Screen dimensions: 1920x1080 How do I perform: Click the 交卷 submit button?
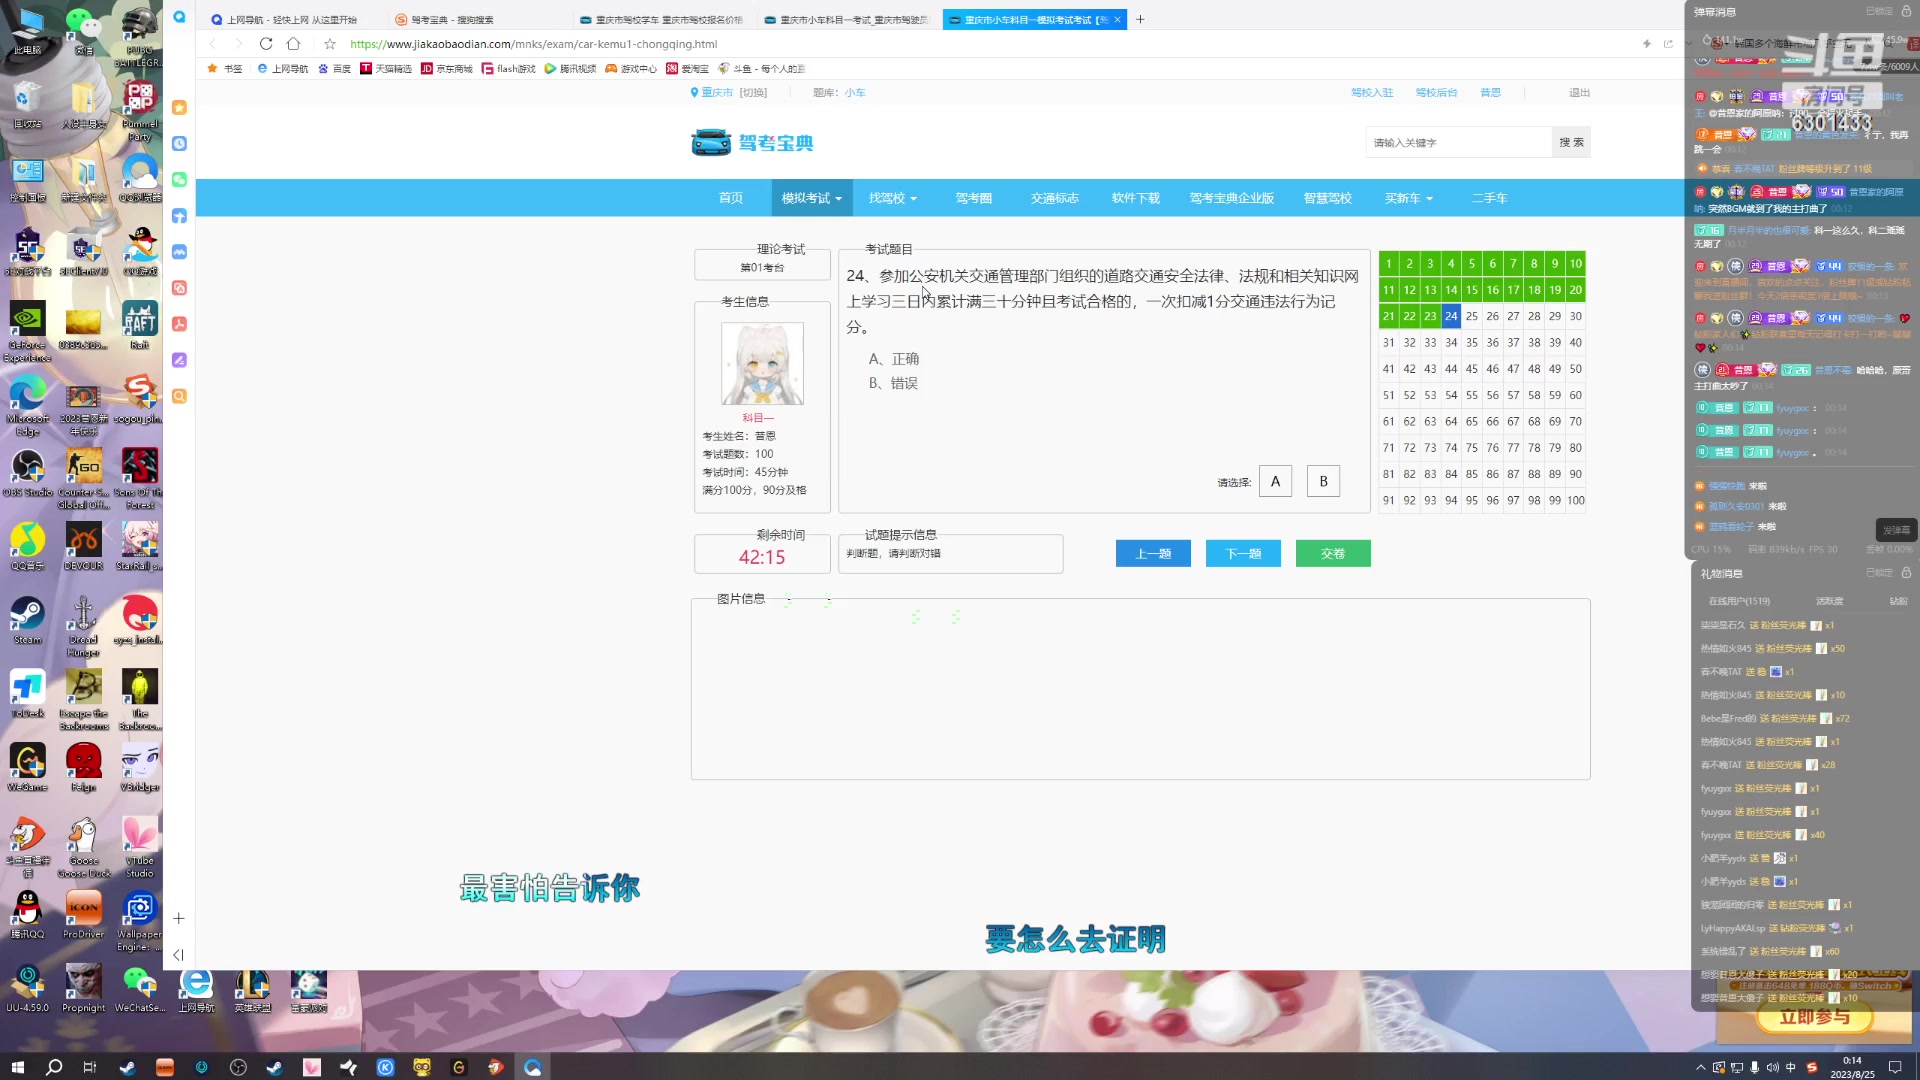1333,553
